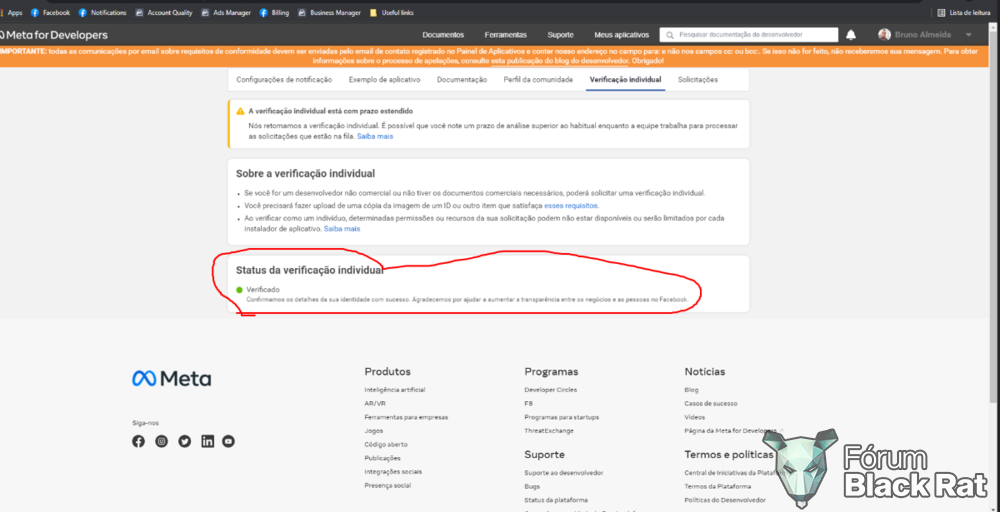Expand the account dropdown arrow
This screenshot has width=1000, height=512.
click(969, 35)
